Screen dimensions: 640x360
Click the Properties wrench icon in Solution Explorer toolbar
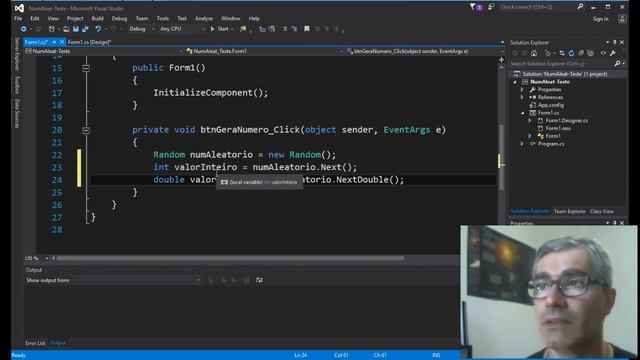coord(613,53)
